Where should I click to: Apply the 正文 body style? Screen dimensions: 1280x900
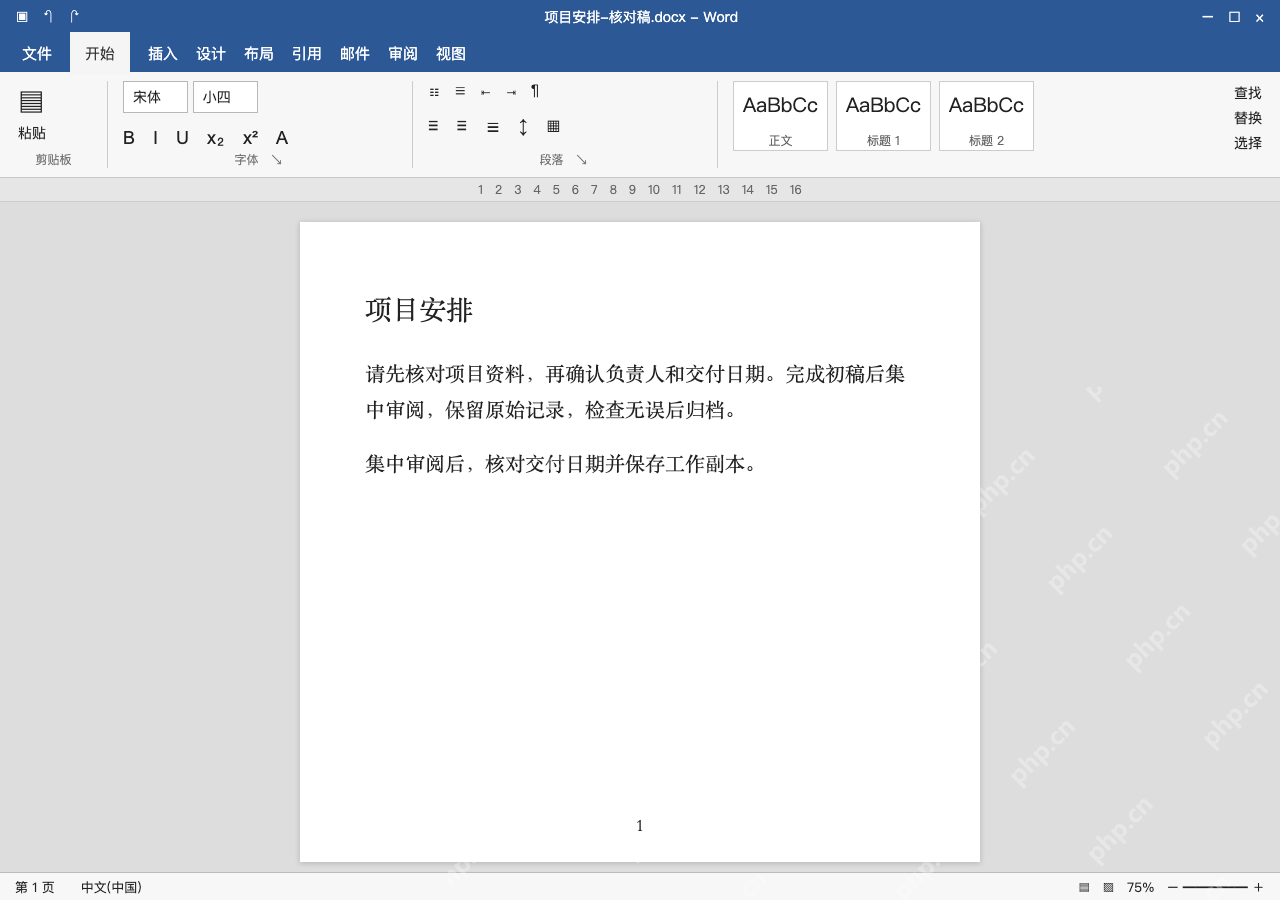(x=780, y=116)
